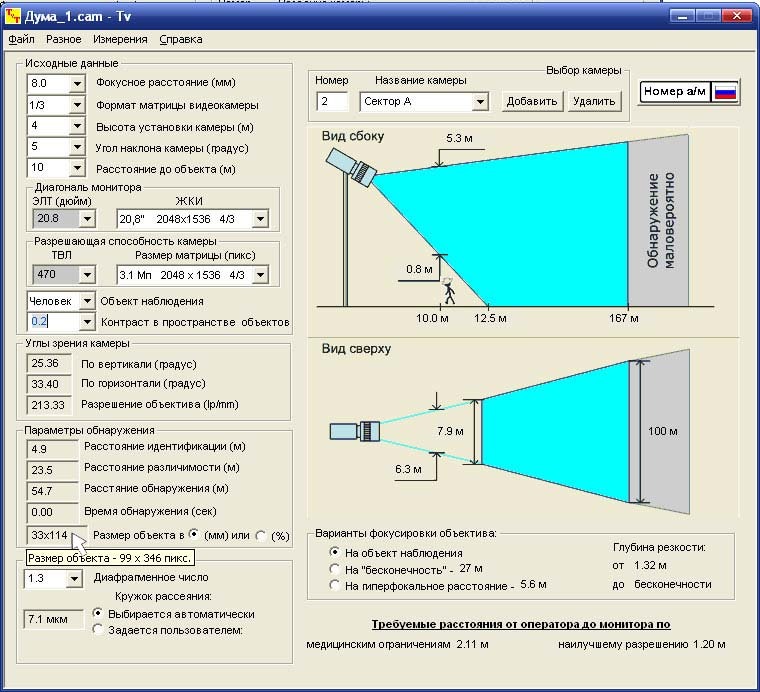
Task: Open the ТВЛ 470 resolution dropdown
Action: point(87,275)
